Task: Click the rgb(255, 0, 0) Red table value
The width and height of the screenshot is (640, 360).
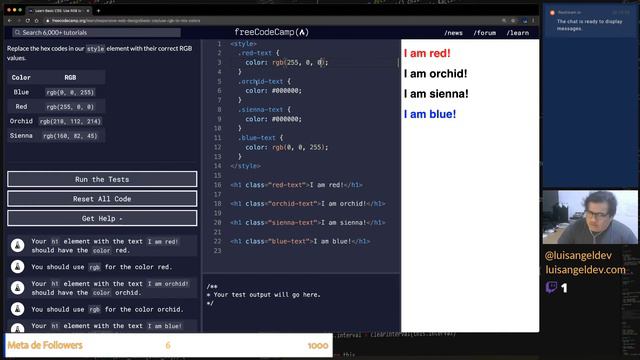Action: pyautogui.click(x=70, y=107)
